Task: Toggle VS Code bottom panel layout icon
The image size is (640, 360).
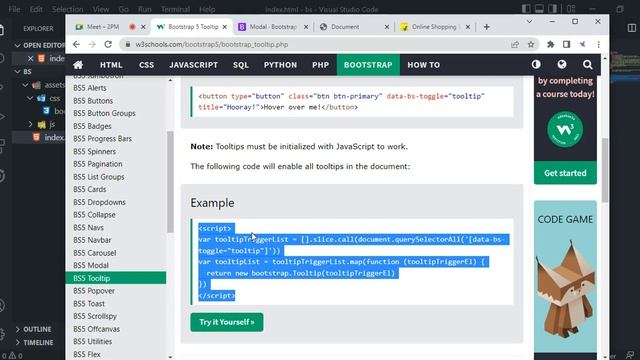Action: [539, 9]
